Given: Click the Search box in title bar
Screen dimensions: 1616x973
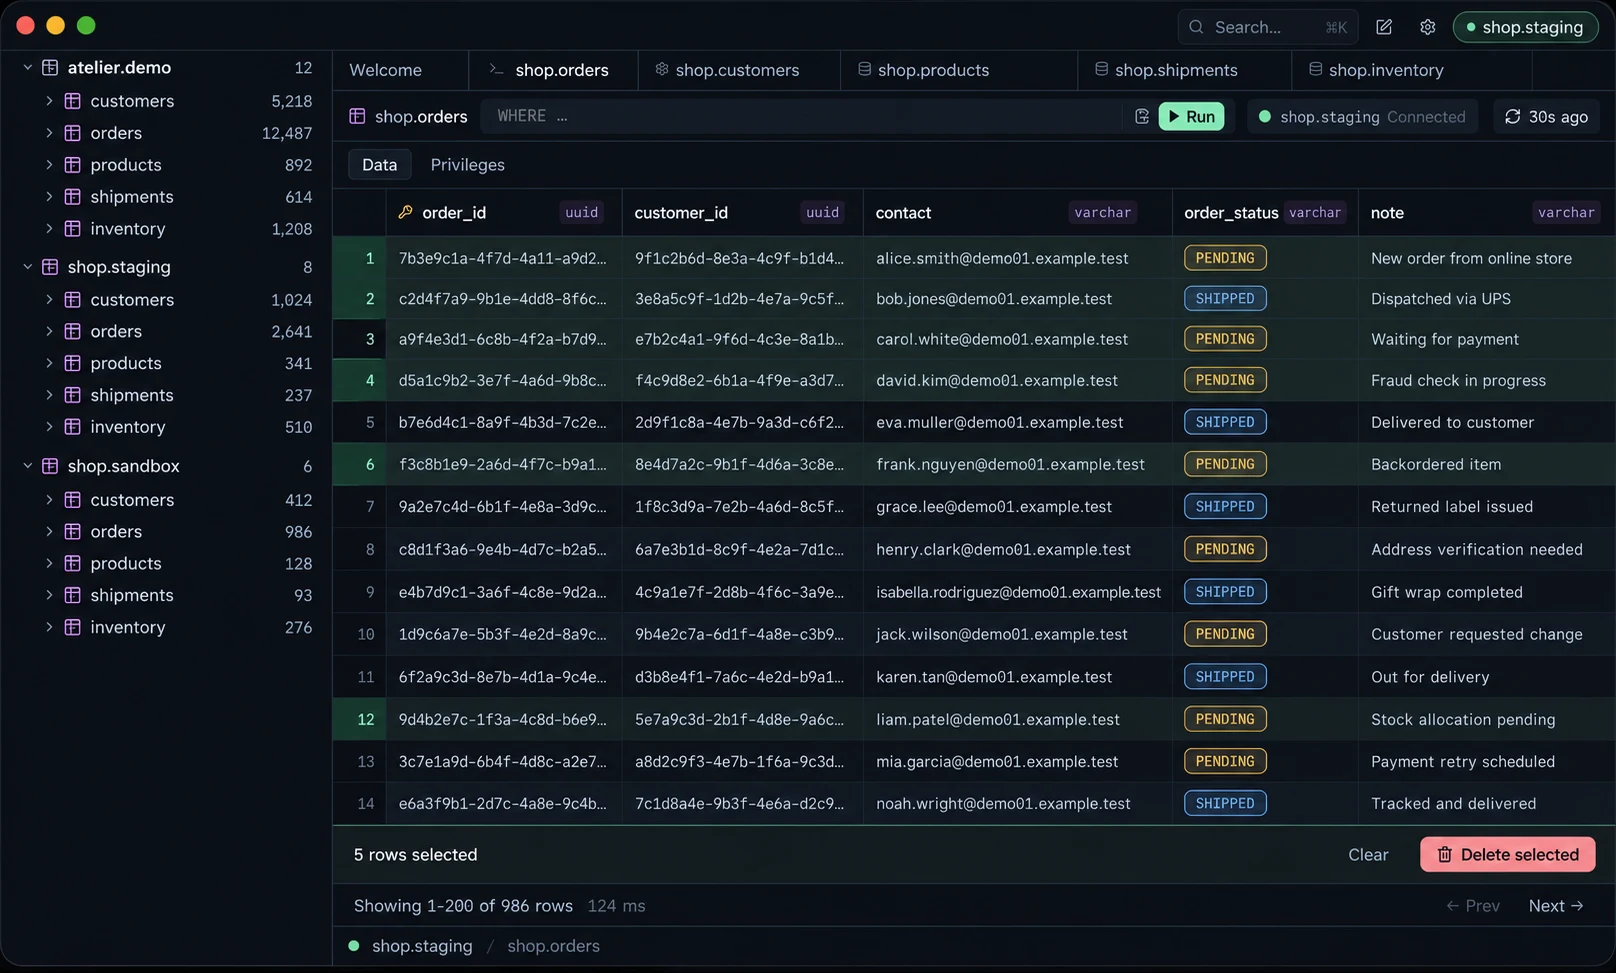Looking at the screenshot, I should 1267,27.
